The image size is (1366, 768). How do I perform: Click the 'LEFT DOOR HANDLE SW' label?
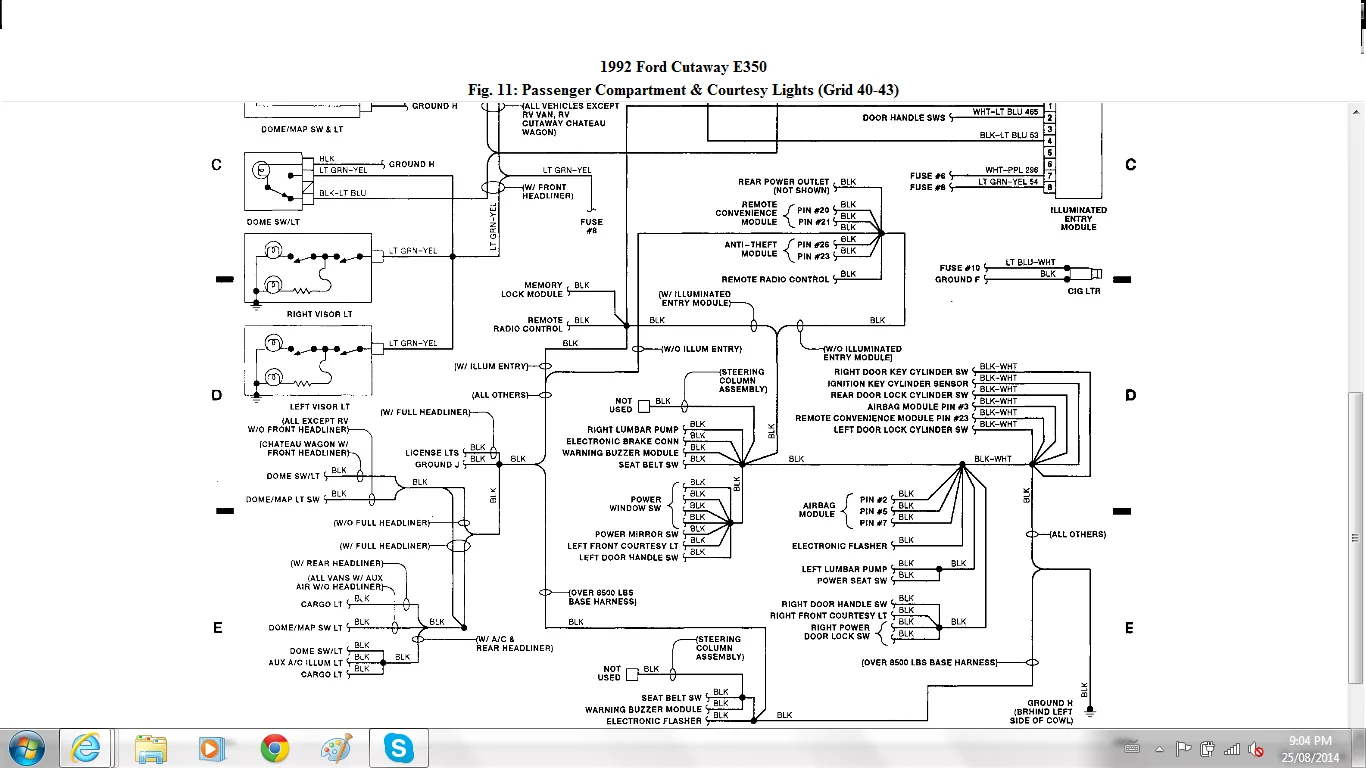pyautogui.click(x=629, y=558)
